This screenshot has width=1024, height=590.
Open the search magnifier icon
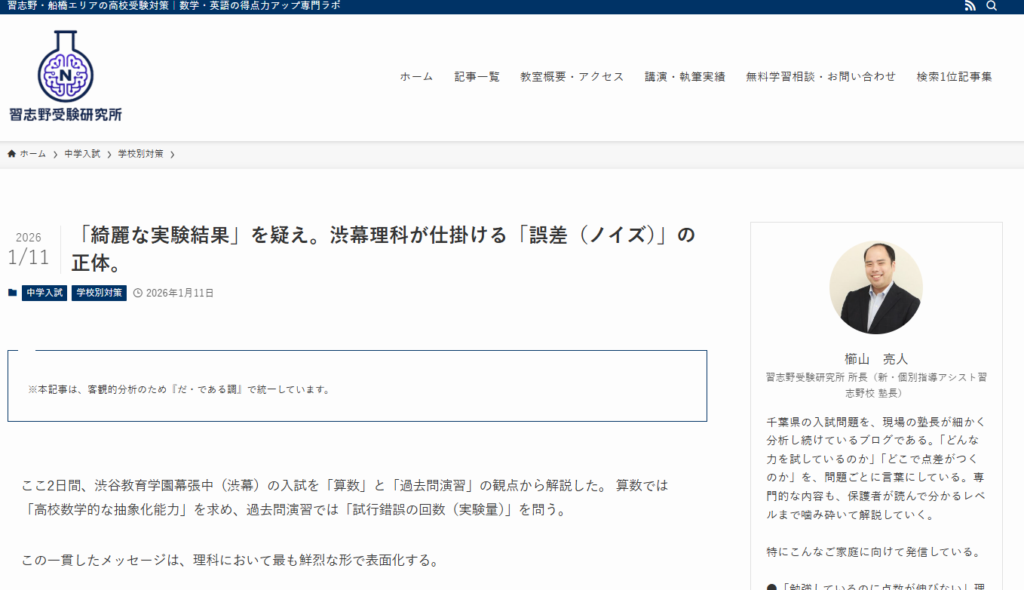click(x=992, y=6)
